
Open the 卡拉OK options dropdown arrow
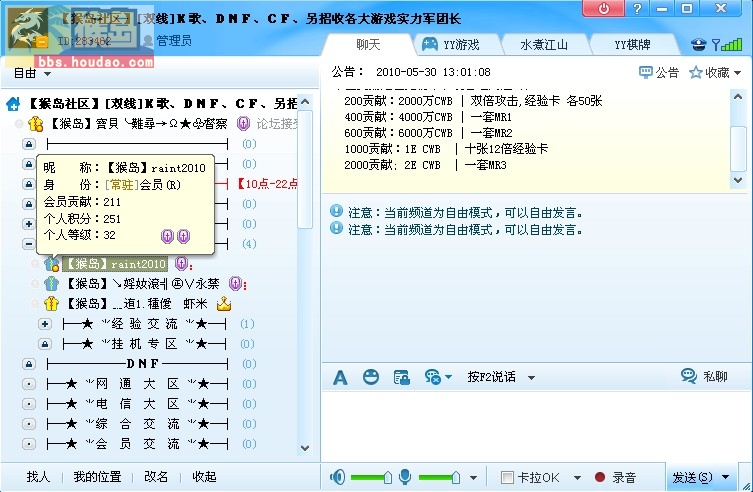pos(577,478)
